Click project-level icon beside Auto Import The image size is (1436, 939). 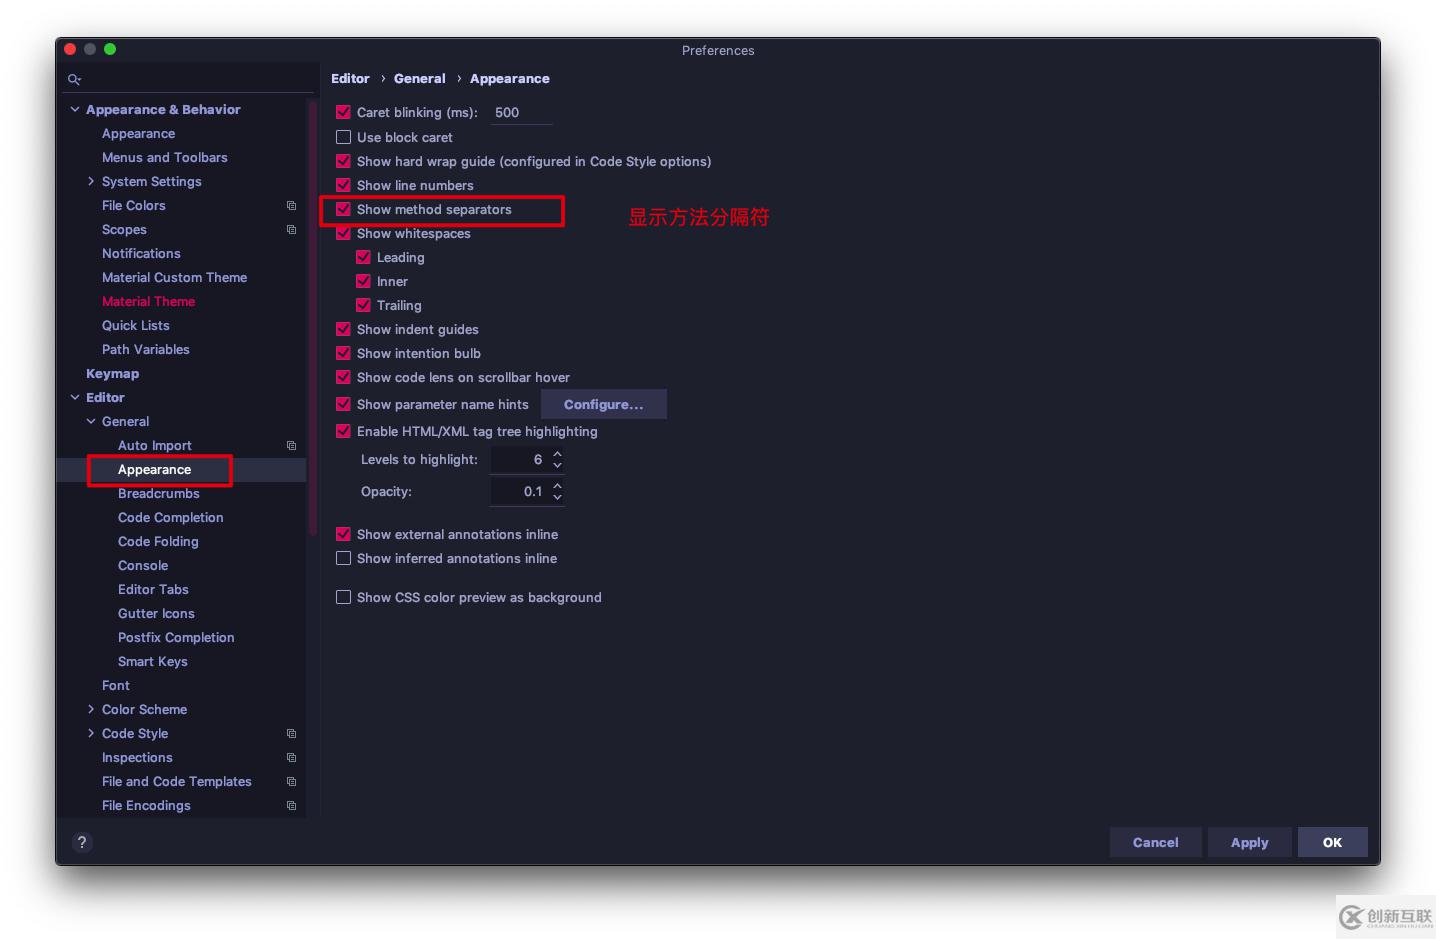pos(291,445)
